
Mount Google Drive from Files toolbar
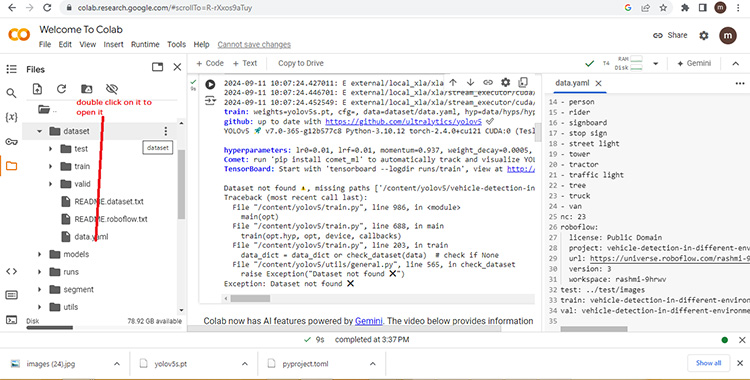click(87, 89)
